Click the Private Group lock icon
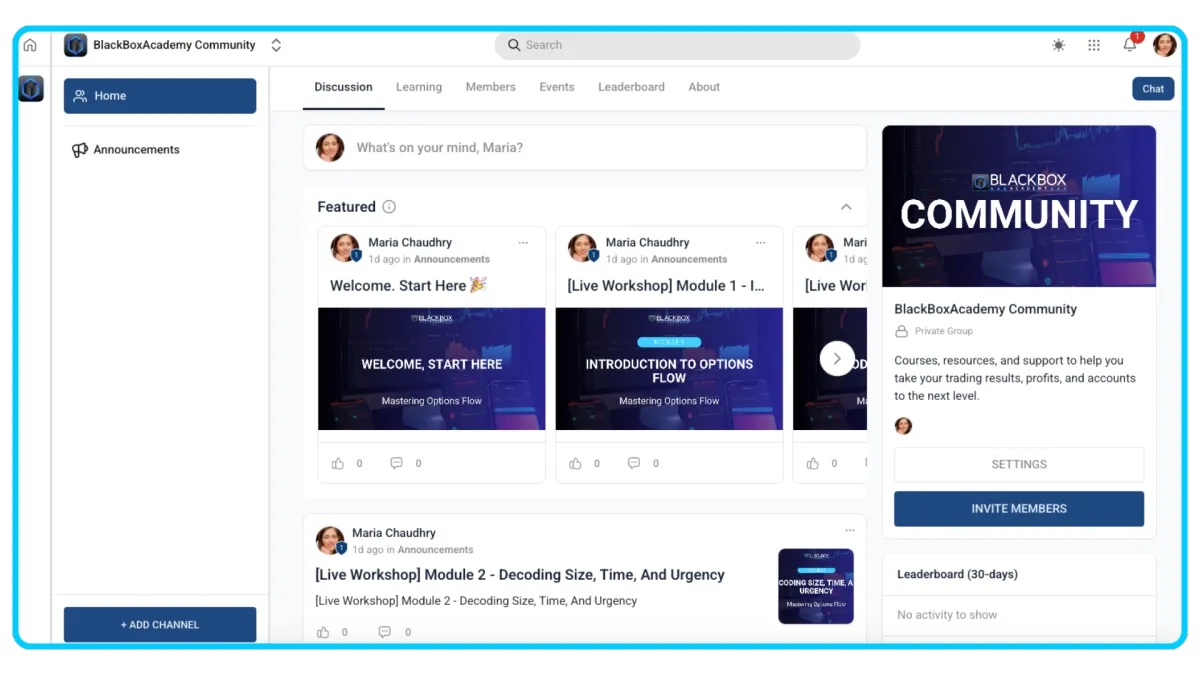The image size is (1200, 675). point(901,331)
